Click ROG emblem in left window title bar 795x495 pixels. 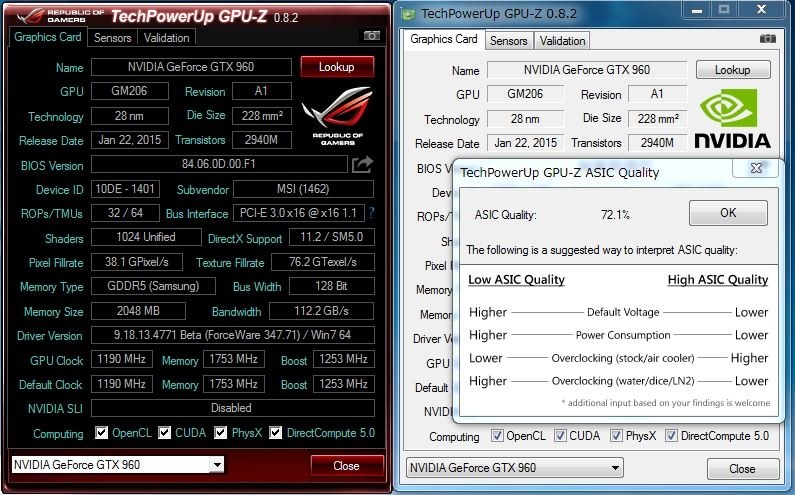[30, 16]
